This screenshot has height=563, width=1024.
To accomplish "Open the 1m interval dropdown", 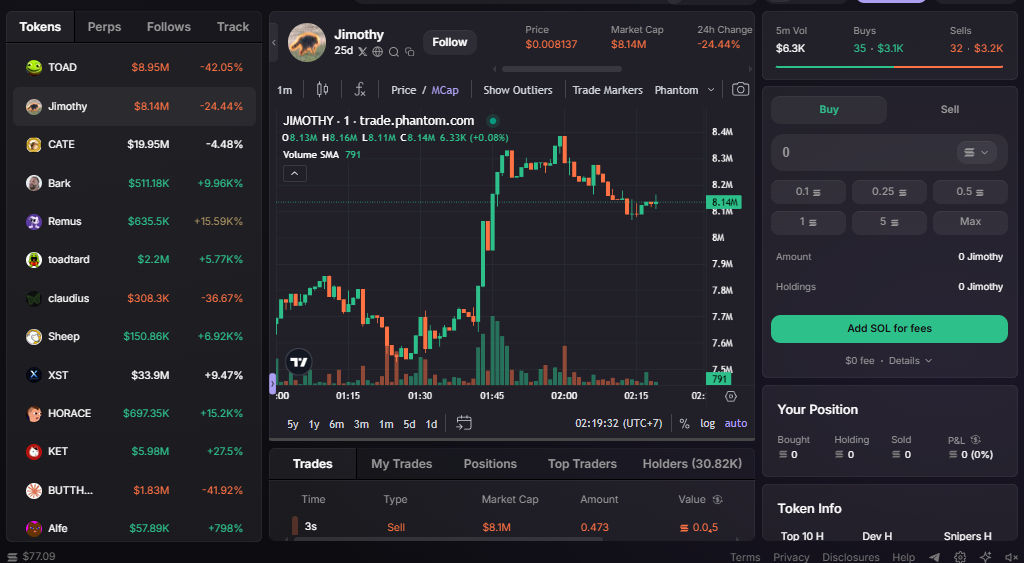I will [285, 90].
